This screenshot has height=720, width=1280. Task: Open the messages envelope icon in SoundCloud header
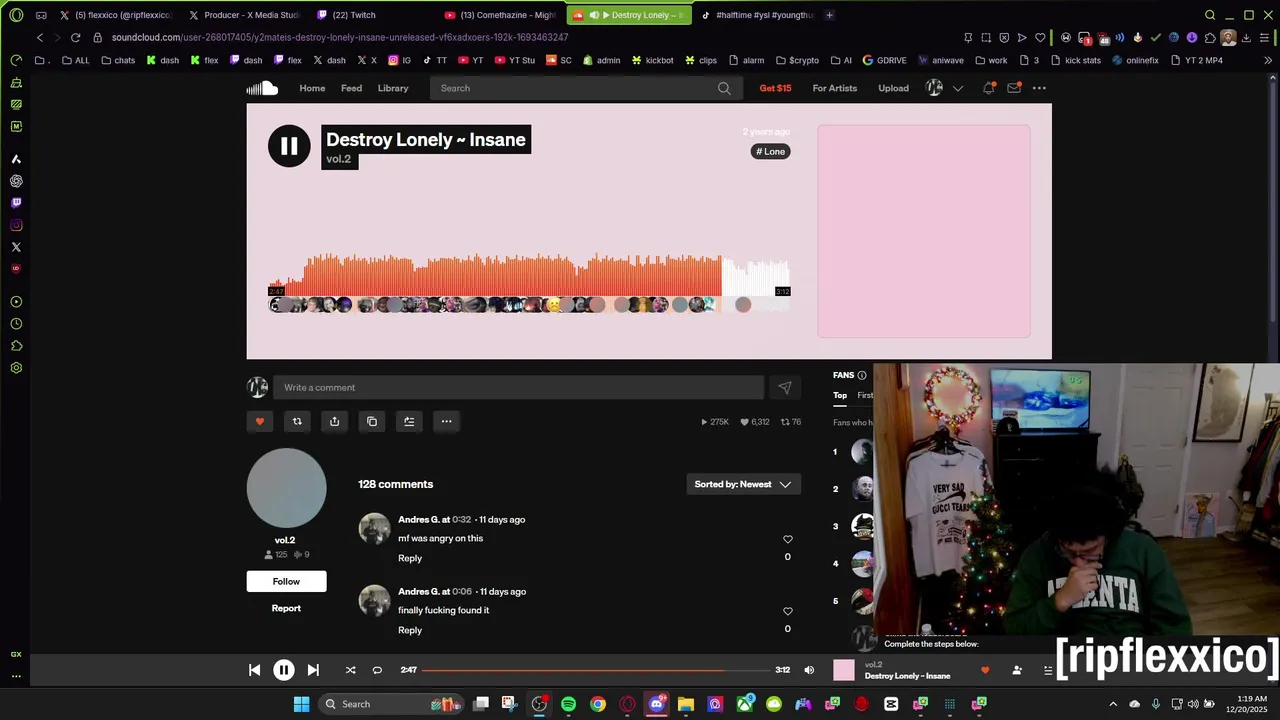point(1014,88)
